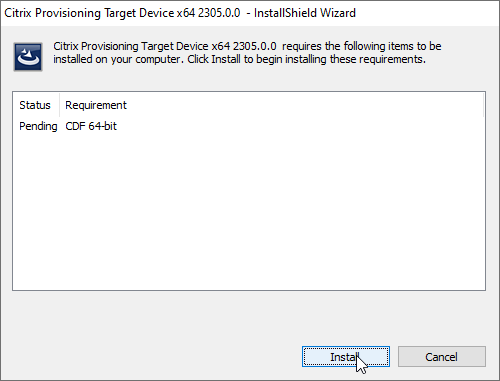
Task: Click the word 'Wizard' in title bar
Action: [x=338, y=13]
